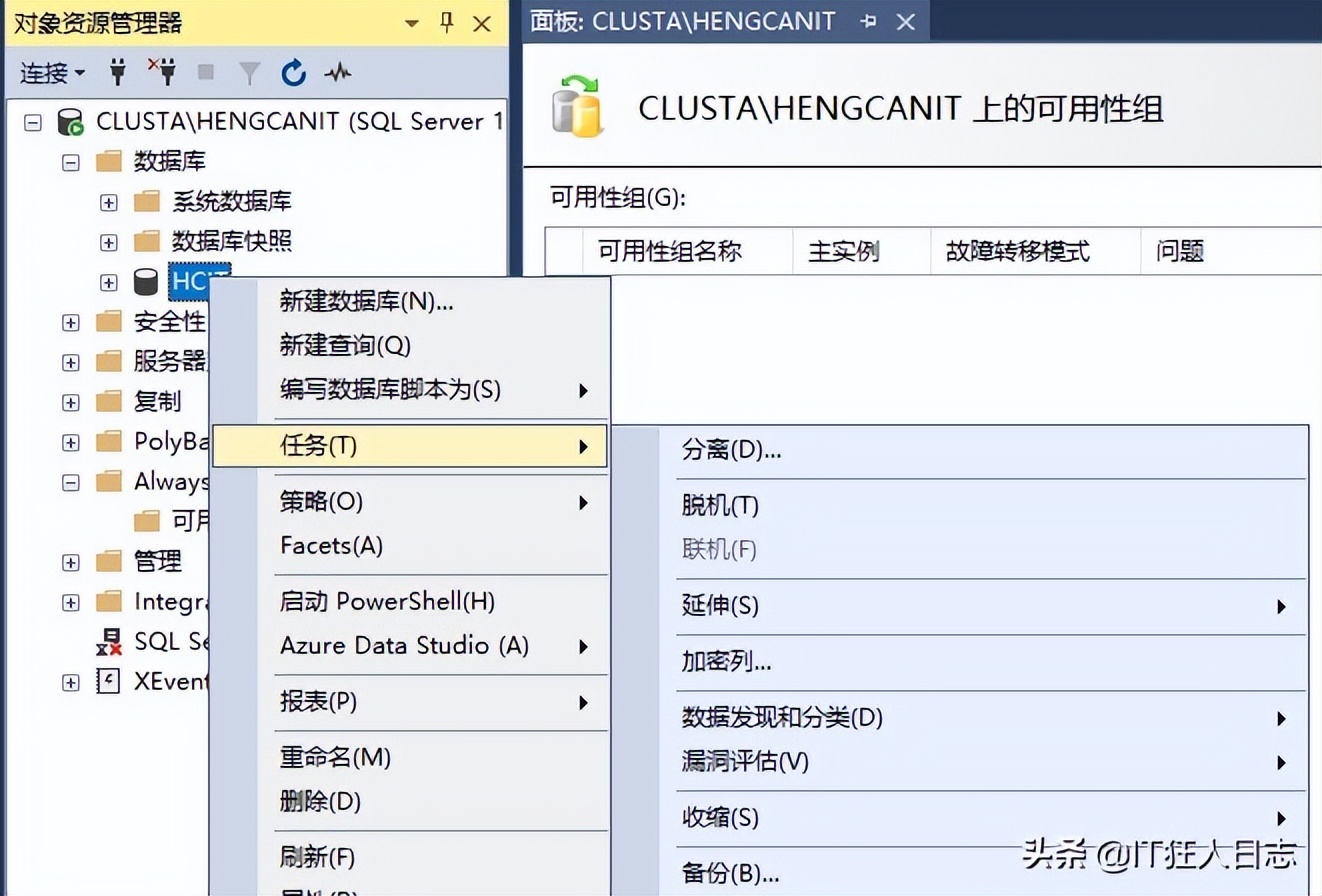
Task: Open the 延伸(S) submenu
Action: tap(960, 605)
